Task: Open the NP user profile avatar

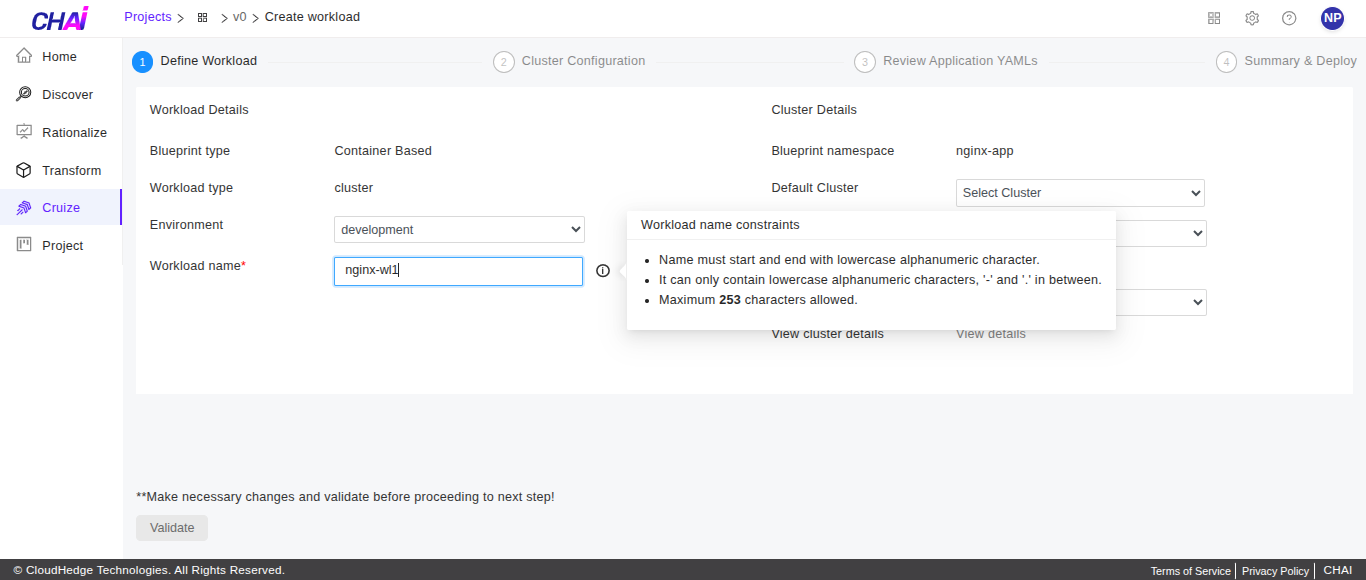Action: (x=1332, y=18)
